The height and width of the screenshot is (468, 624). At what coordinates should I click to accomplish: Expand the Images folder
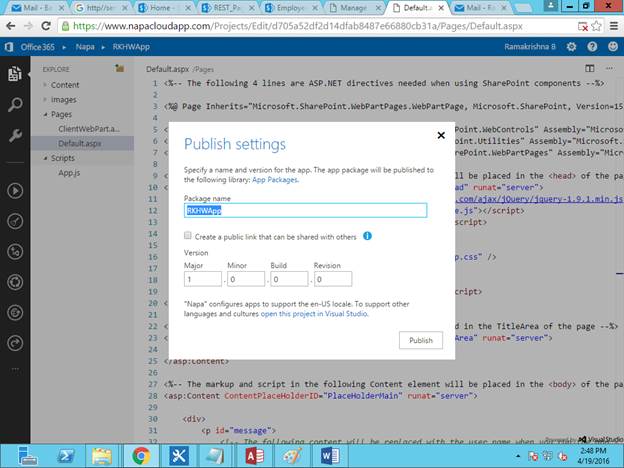[45, 99]
